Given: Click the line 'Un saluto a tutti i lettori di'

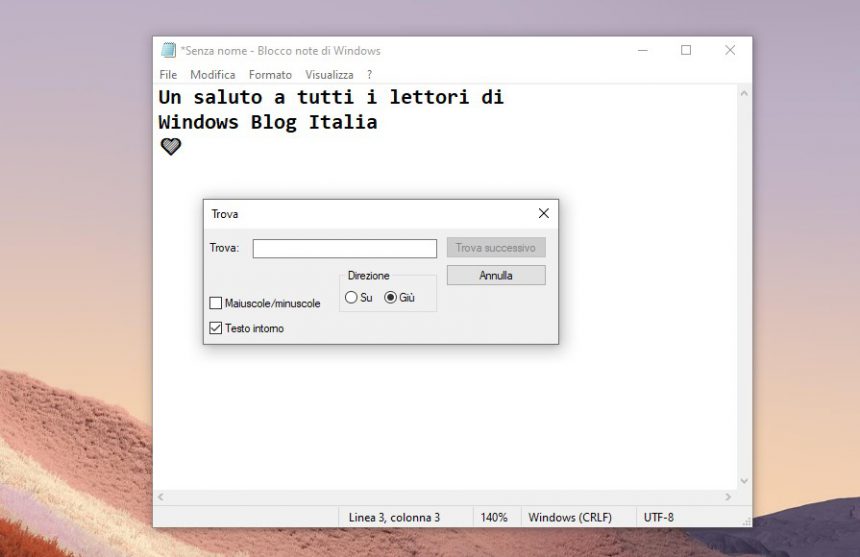Looking at the screenshot, I should [331, 97].
